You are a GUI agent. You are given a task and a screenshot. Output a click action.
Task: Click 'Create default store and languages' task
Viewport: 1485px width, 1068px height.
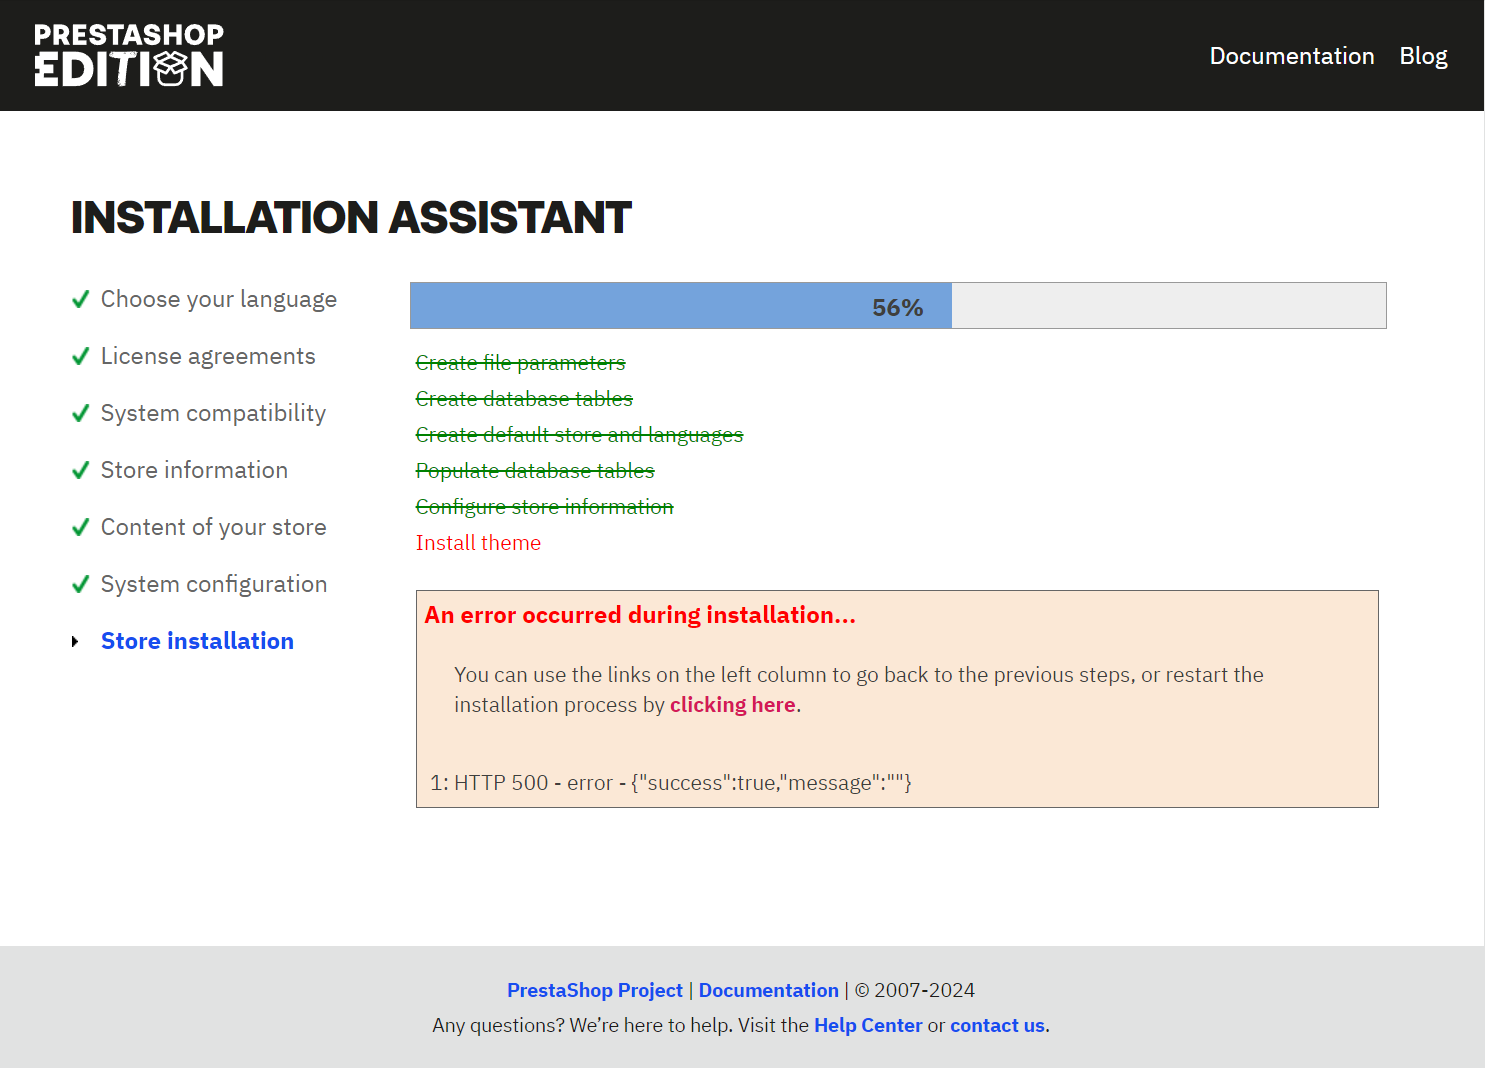(579, 434)
